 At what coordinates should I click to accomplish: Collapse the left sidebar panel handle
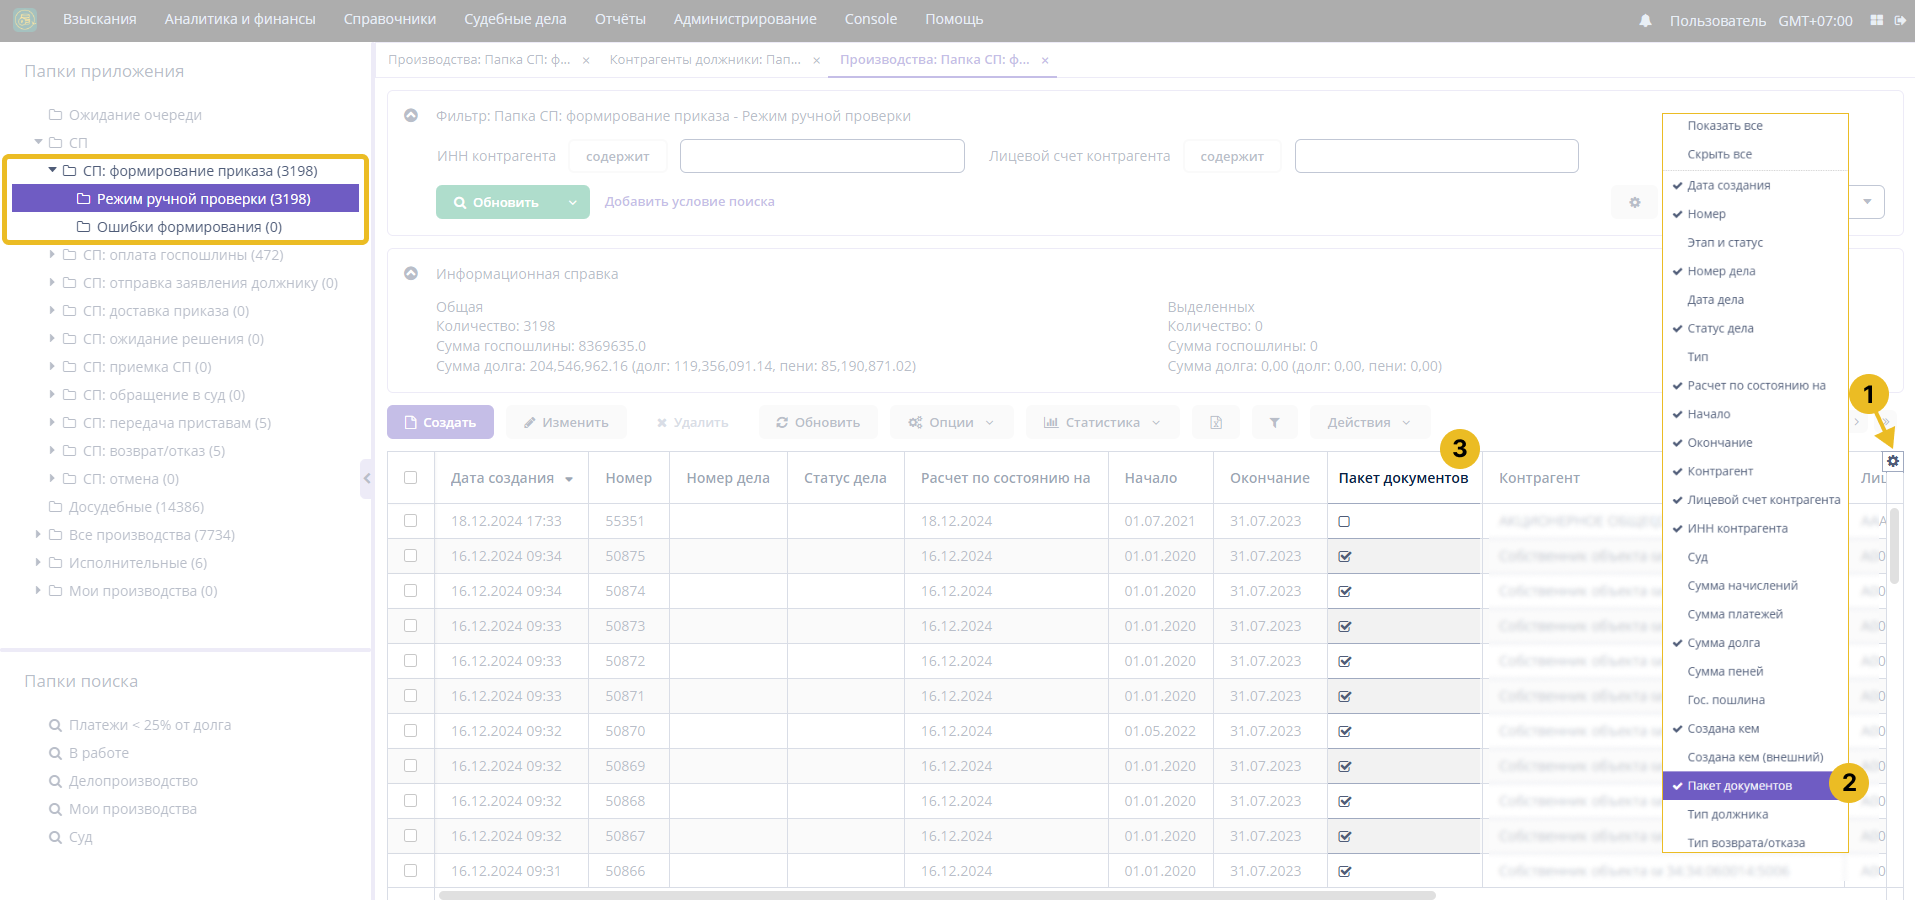366,478
